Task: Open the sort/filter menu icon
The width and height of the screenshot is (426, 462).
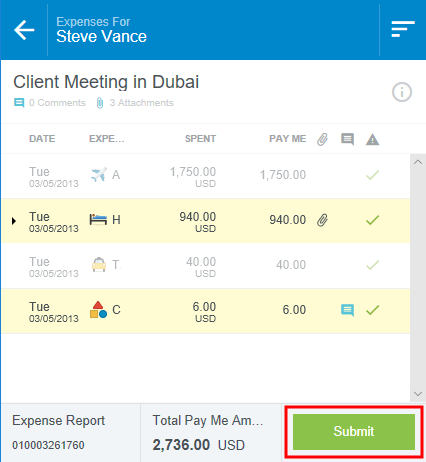Action: 403,29
